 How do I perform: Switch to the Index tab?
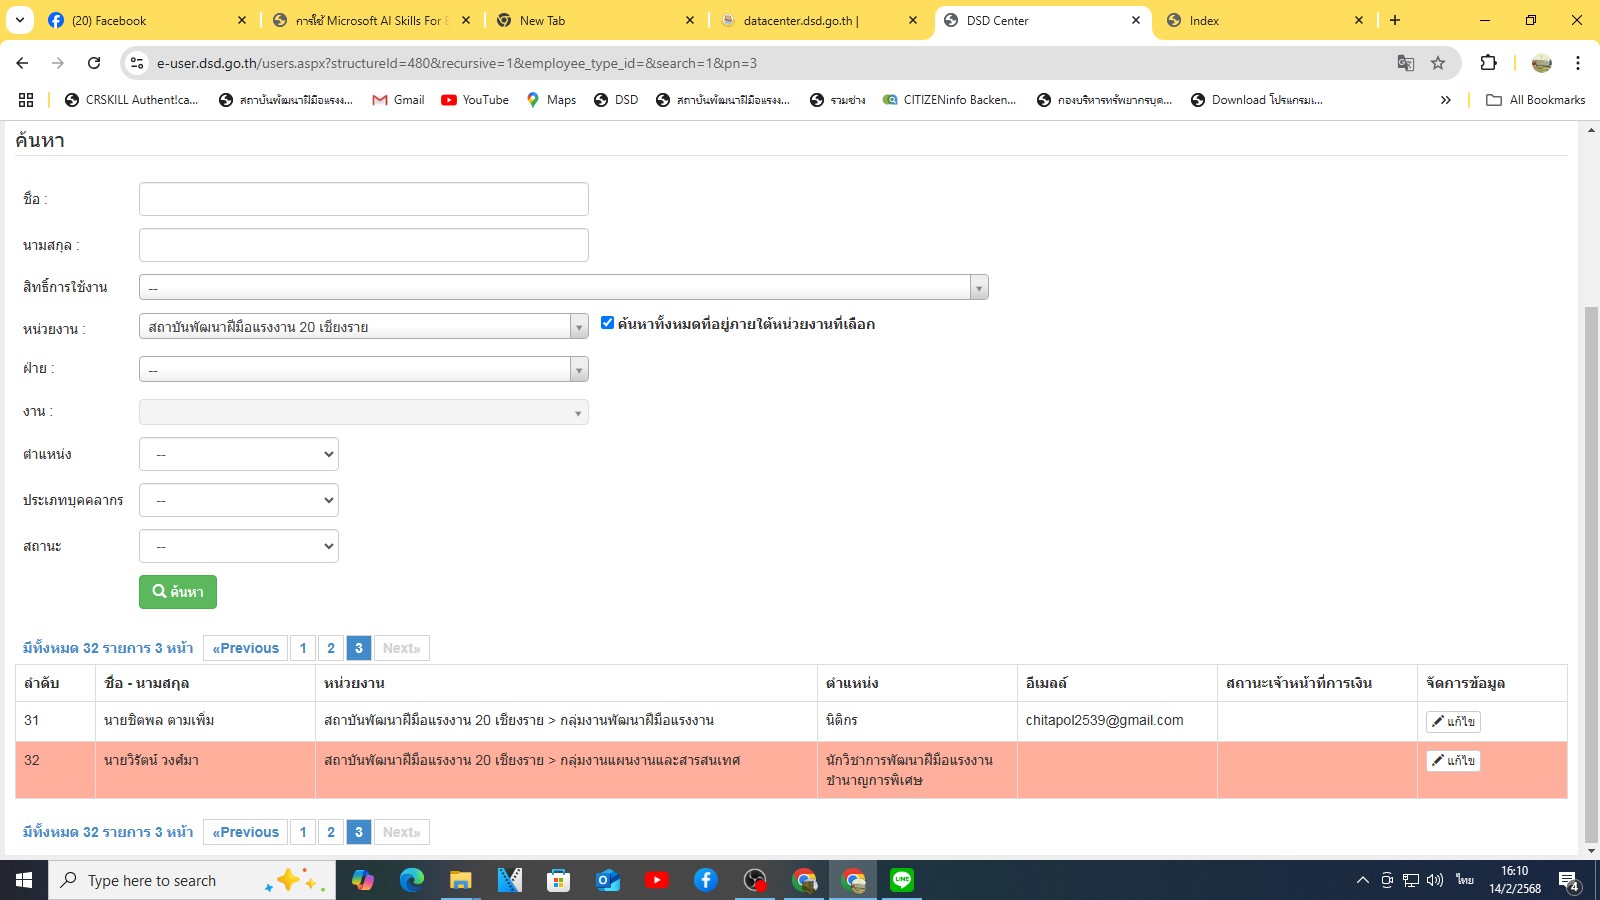(1264, 20)
